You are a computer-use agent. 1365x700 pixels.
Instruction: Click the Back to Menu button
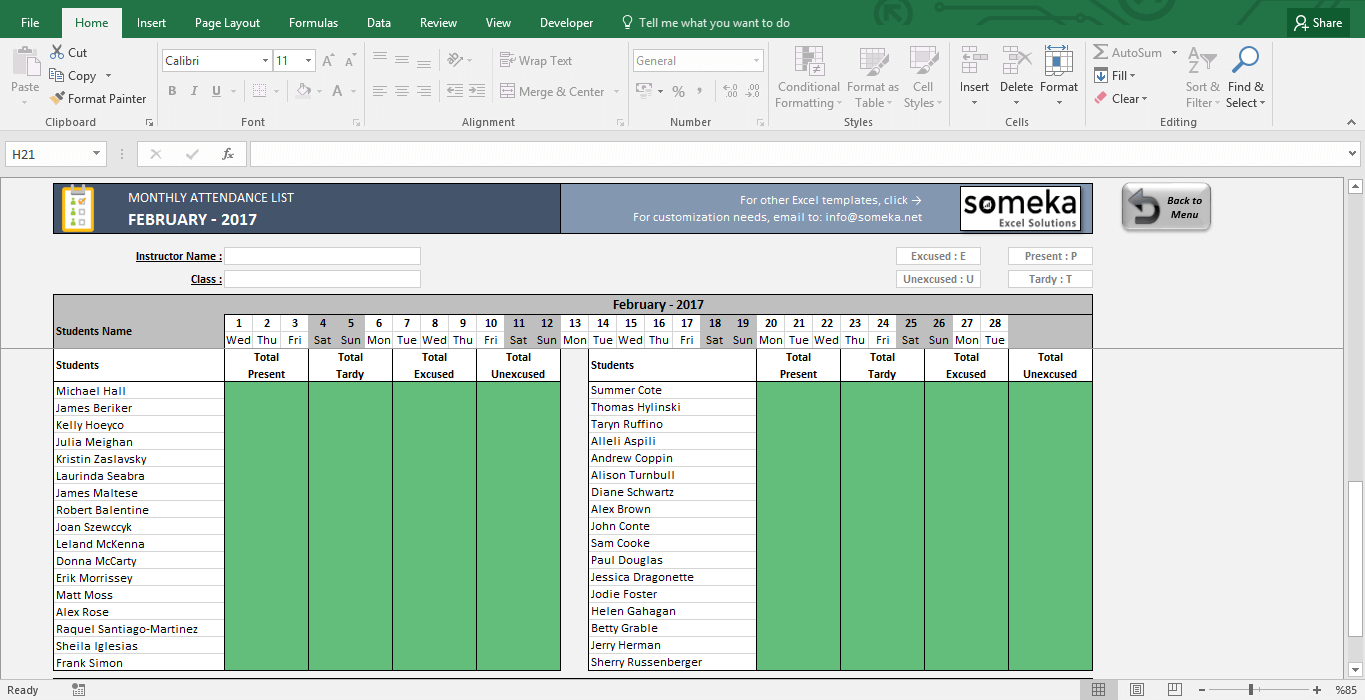1166,208
